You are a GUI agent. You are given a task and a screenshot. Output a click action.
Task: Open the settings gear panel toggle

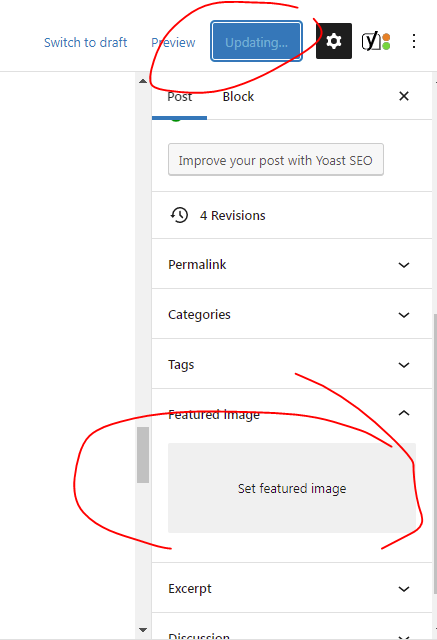coord(334,41)
